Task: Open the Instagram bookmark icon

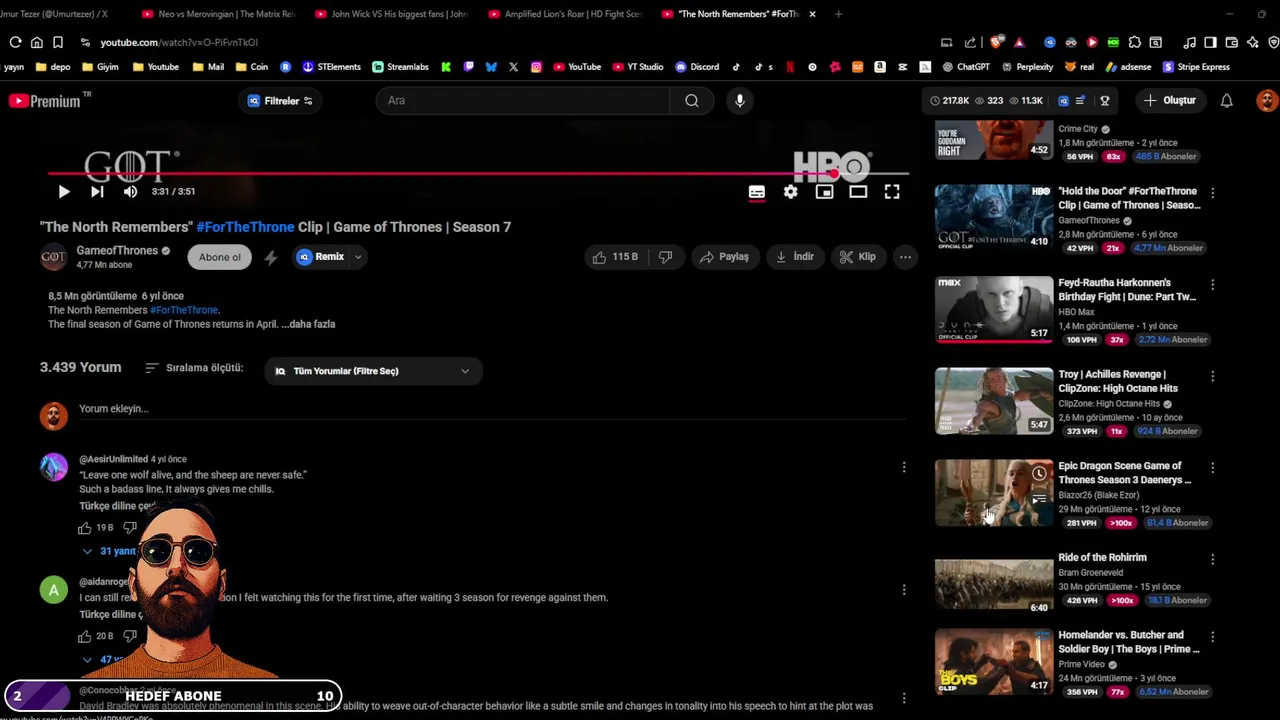Action: pyautogui.click(x=536, y=67)
